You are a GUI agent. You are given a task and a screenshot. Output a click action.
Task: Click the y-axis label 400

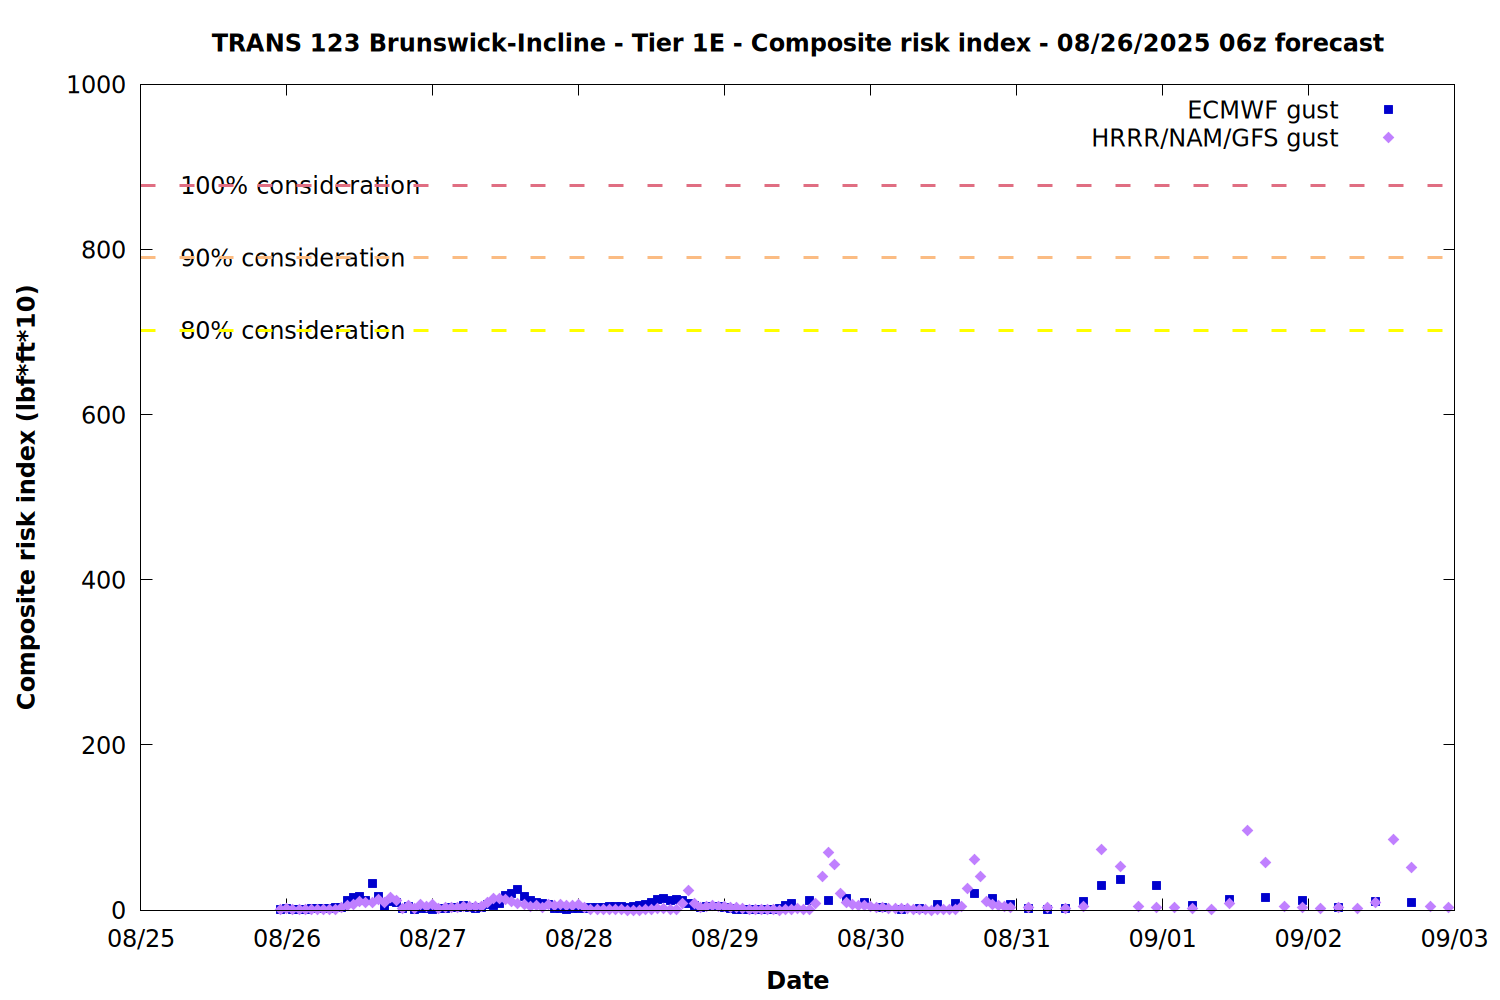104,580
